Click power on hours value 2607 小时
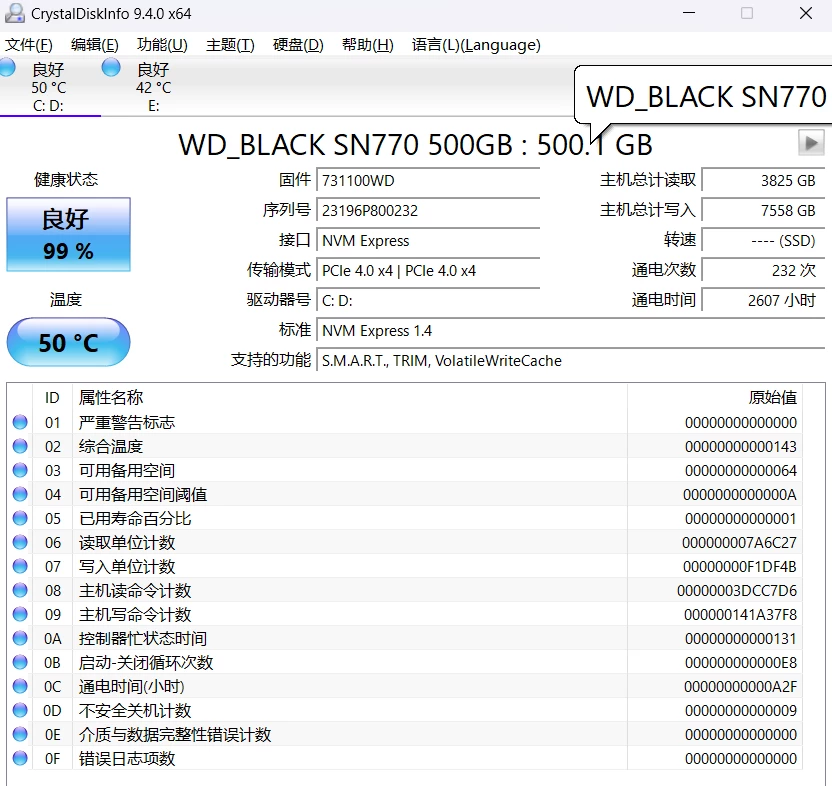Viewport: 832px width, 786px height. coord(763,301)
